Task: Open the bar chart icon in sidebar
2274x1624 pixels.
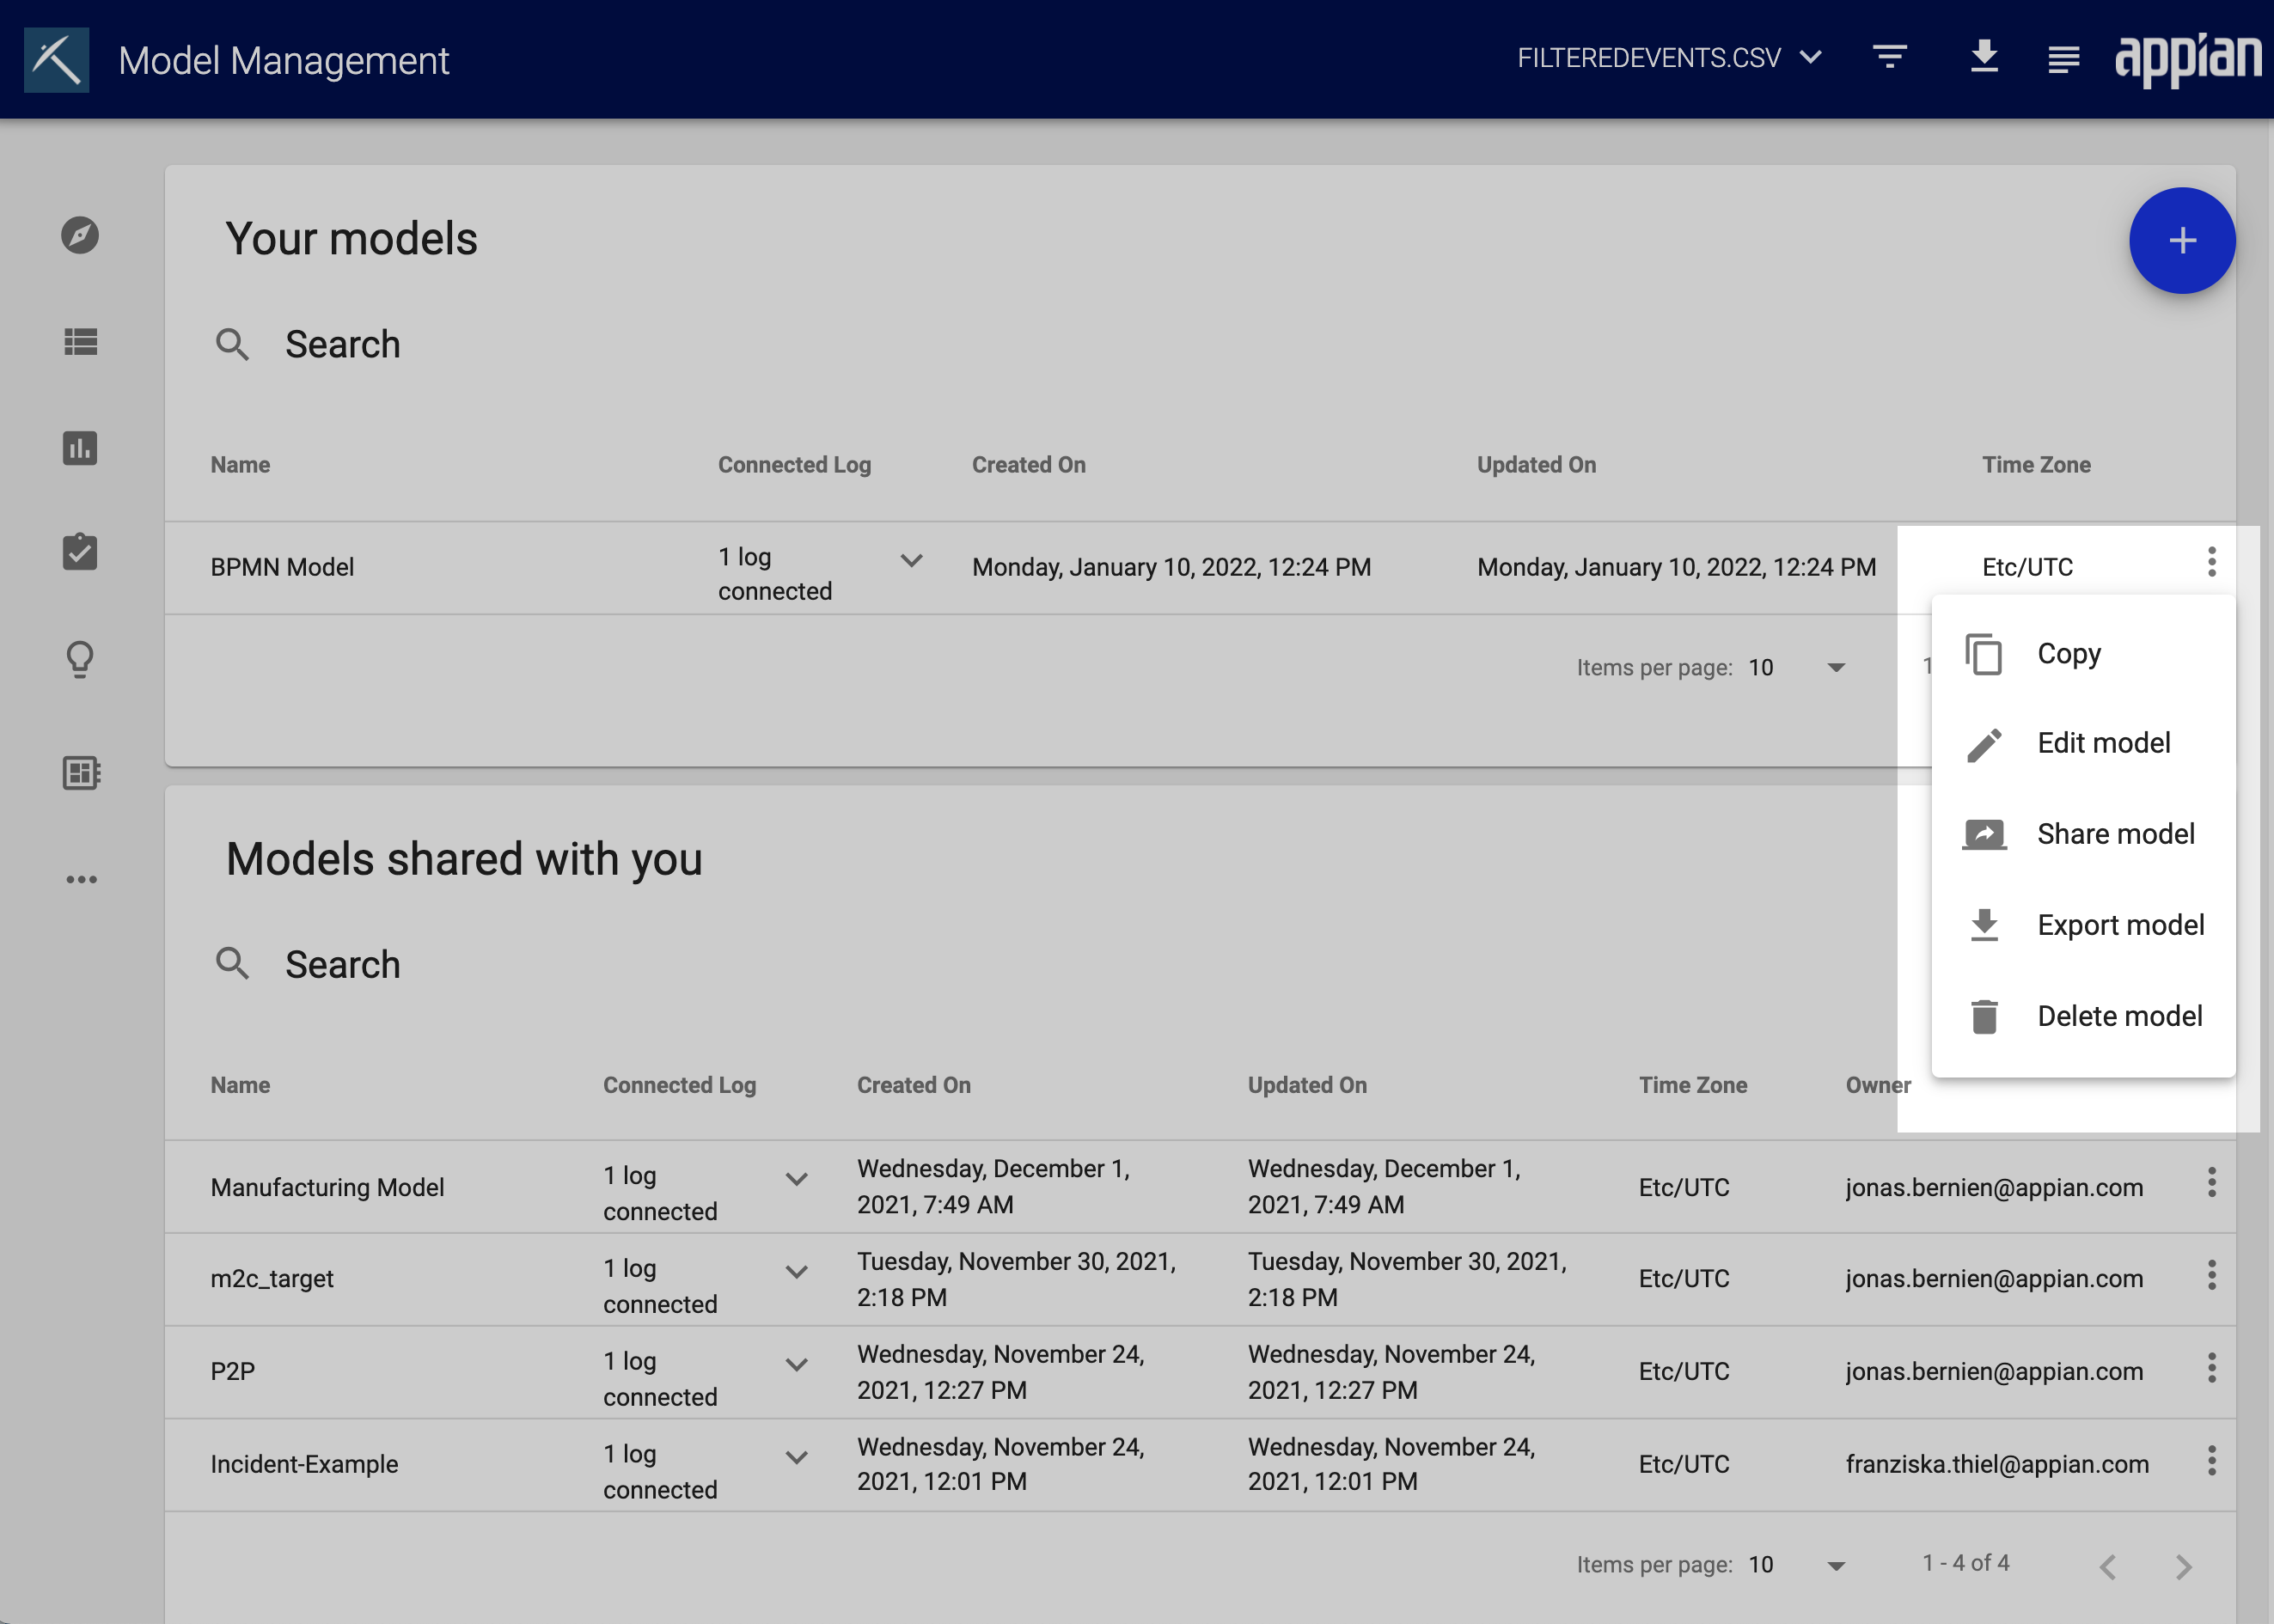Action: click(x=83, y=447)
